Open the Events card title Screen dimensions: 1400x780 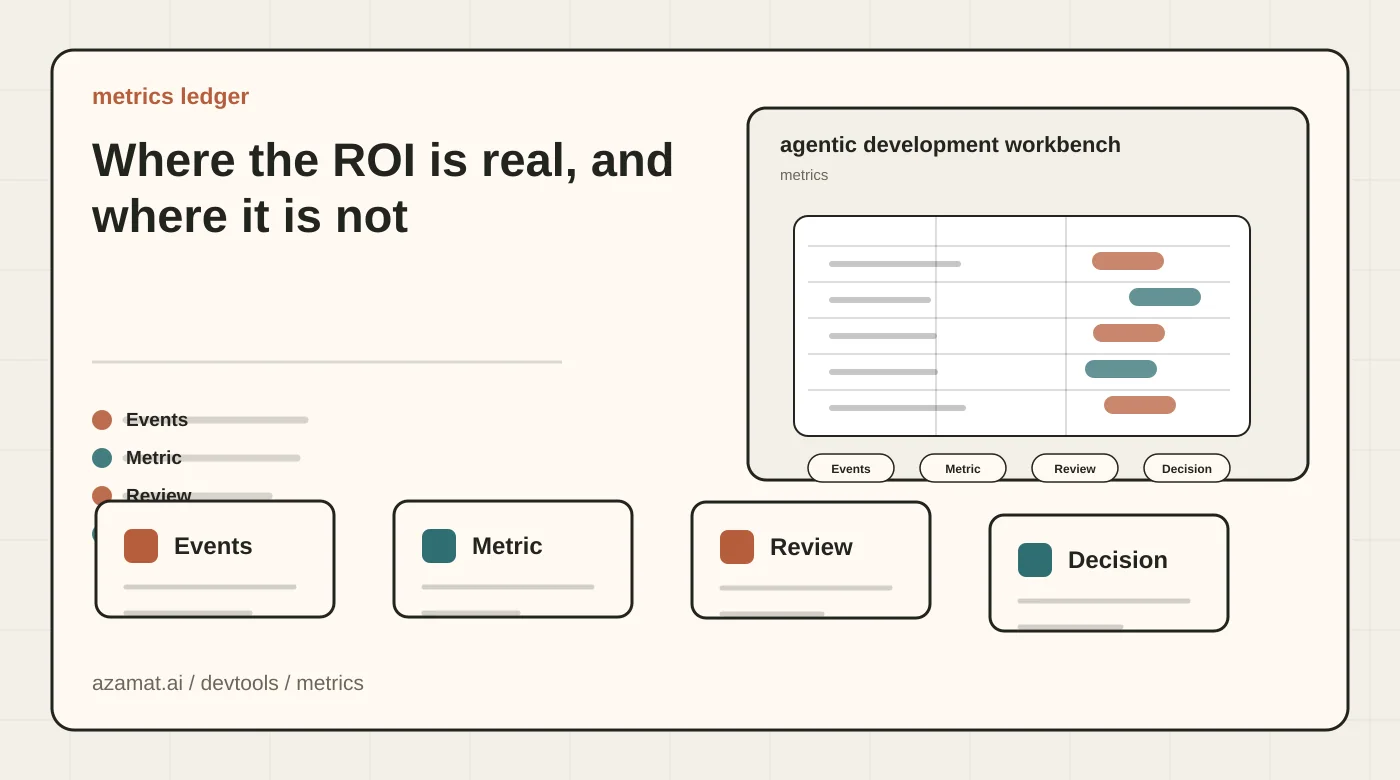(x=213, y=546)
